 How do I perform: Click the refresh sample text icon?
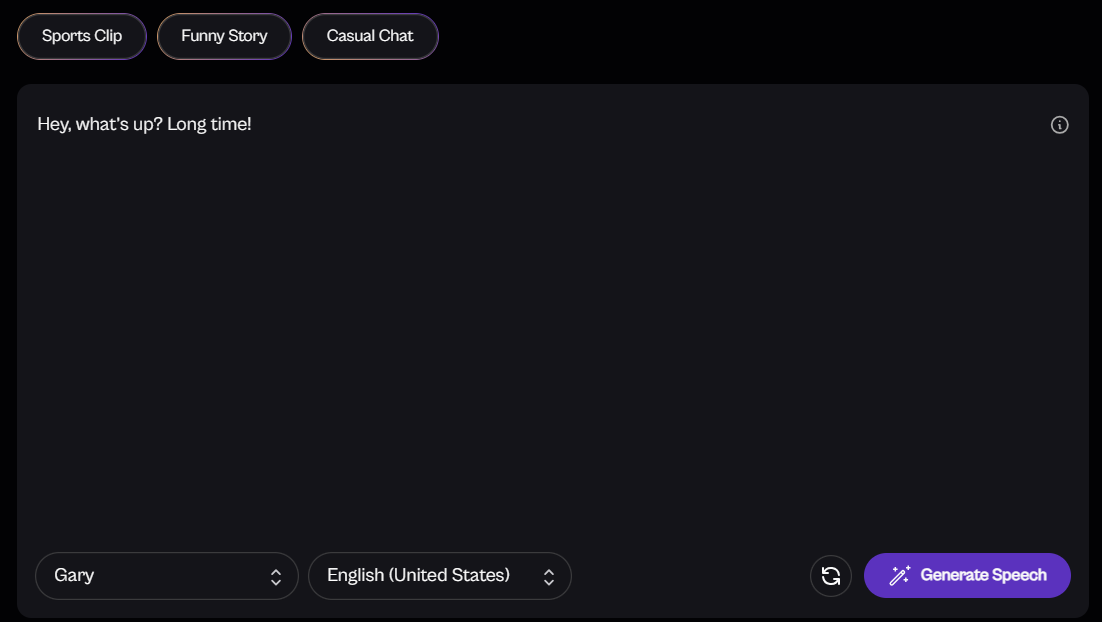[830, 576]
